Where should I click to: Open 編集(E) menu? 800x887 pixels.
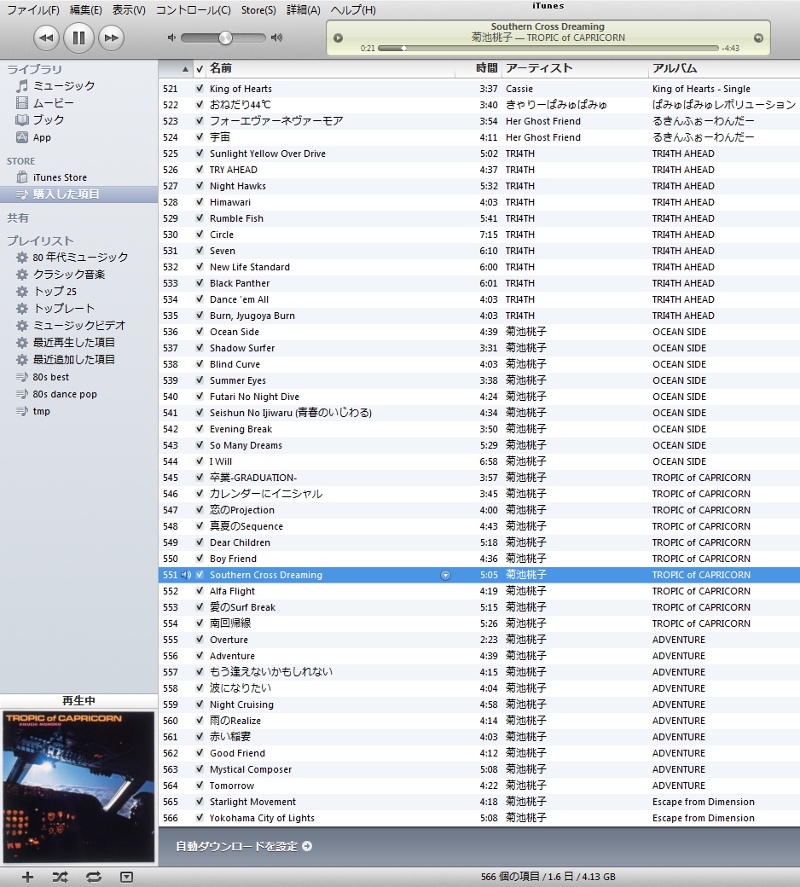coord(85,10)
